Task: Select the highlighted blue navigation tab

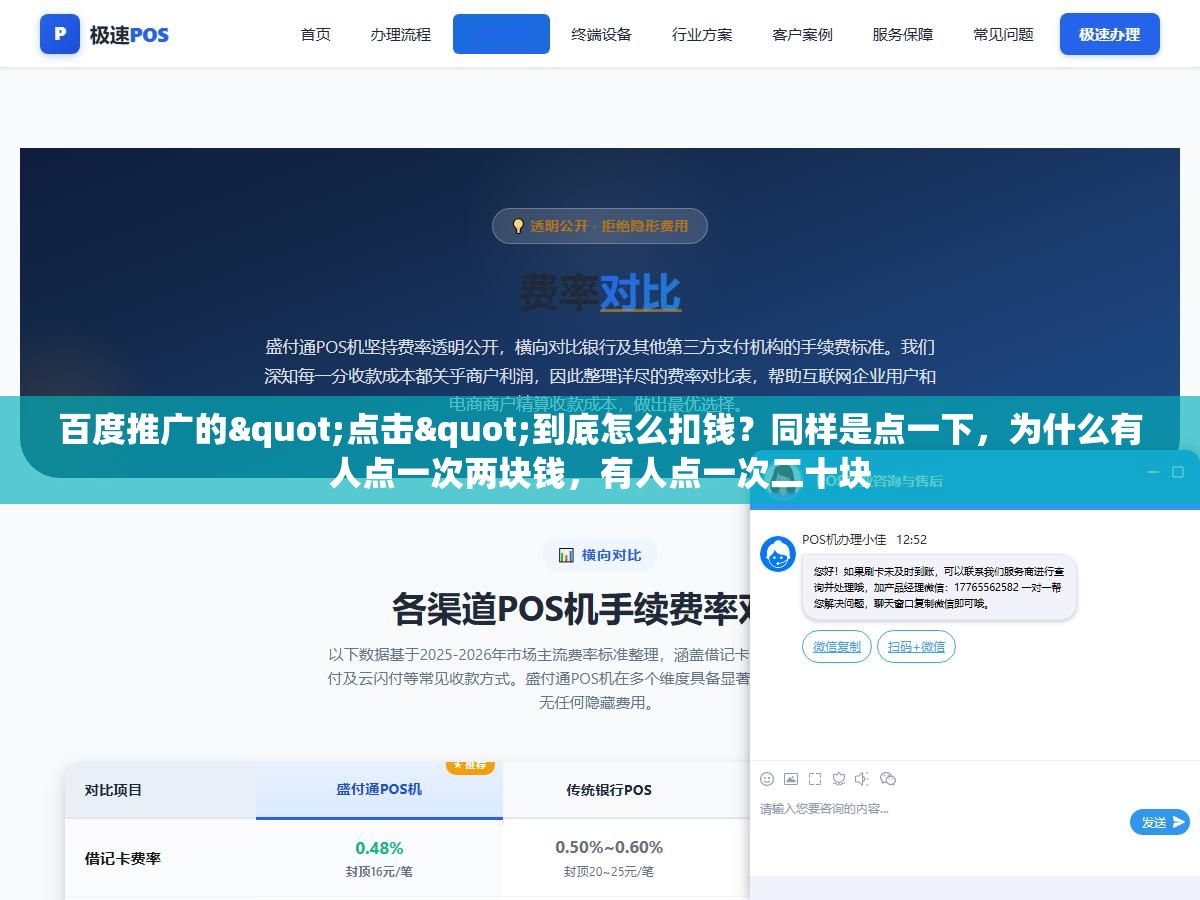Action: tap(501, 34)
